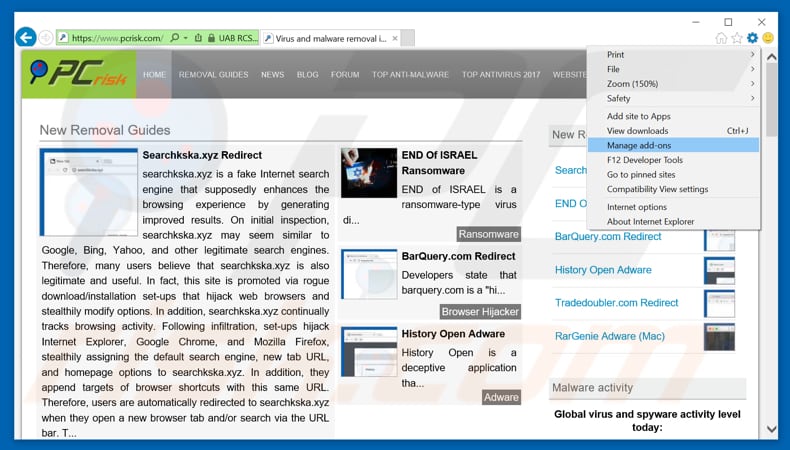Expand the Zoom (150%) submenu
The image size is (790, 450).
click(674, 84)
